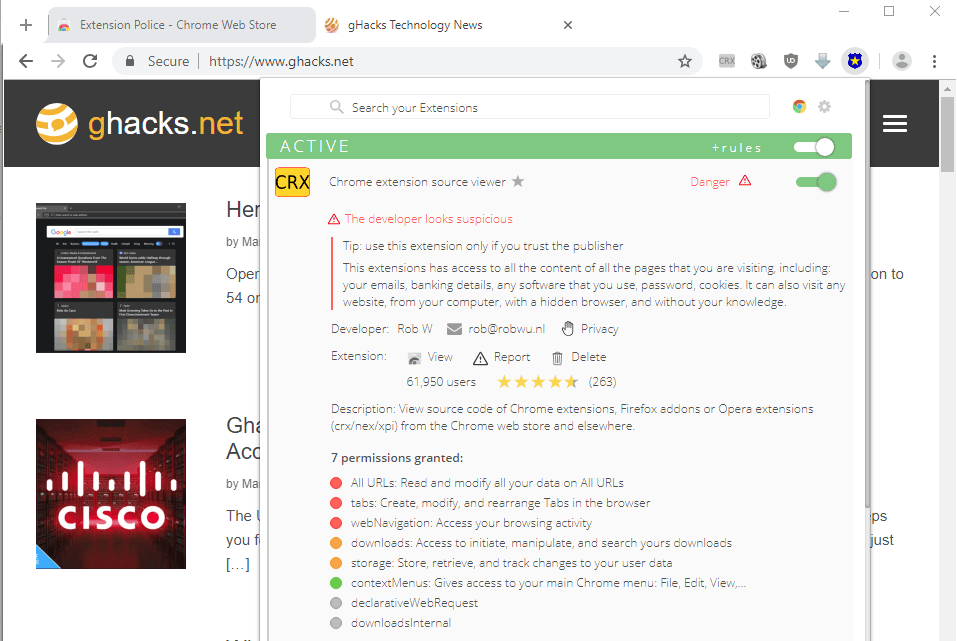The width and height of the screenshot is (957, 641).
Task: Click the 'Tip: use this extension' line
Action: pyautogui.click(x=483, y=246)
